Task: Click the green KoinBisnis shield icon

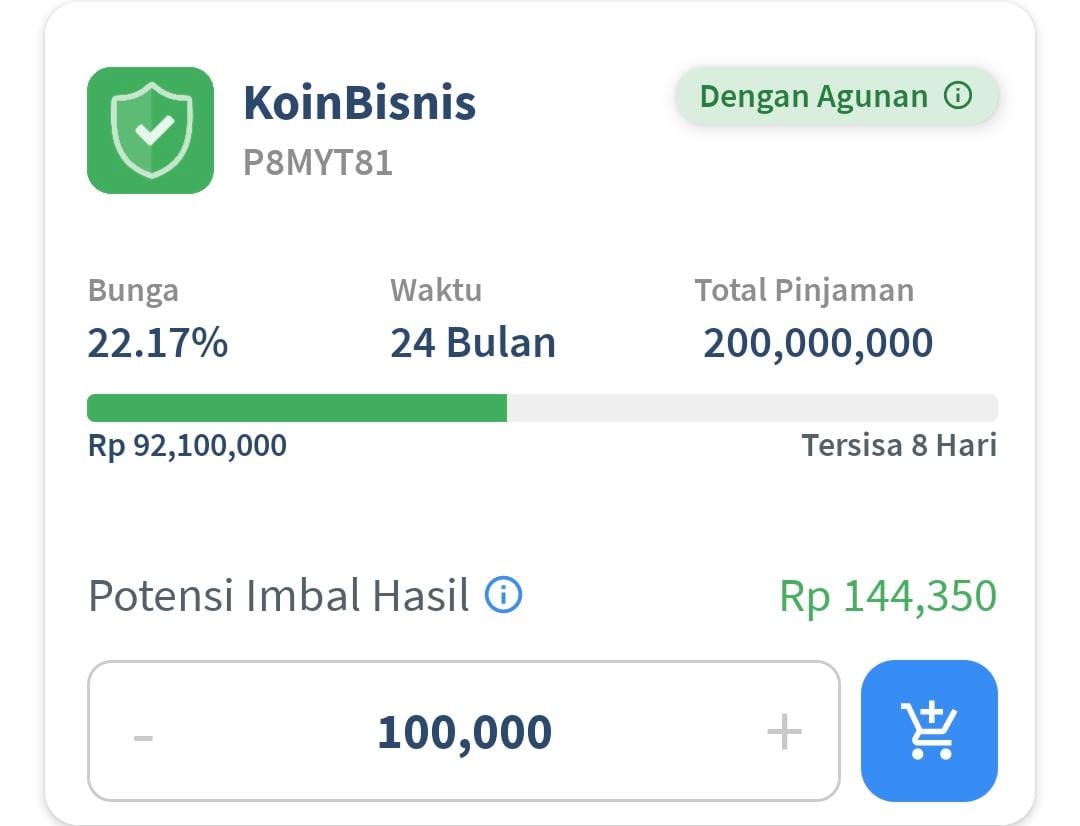Action: point(150,130)
